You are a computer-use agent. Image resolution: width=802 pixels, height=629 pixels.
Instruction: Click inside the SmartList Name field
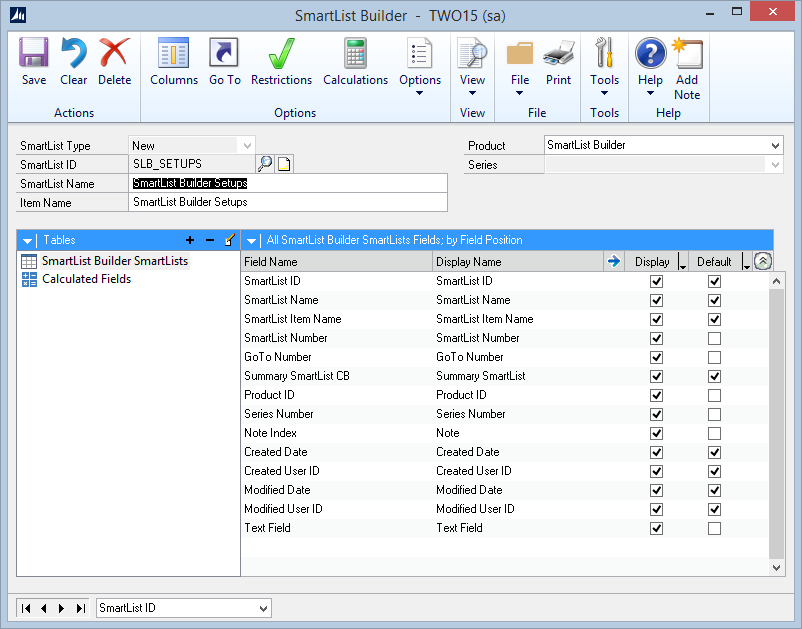(x=287, y=183)
